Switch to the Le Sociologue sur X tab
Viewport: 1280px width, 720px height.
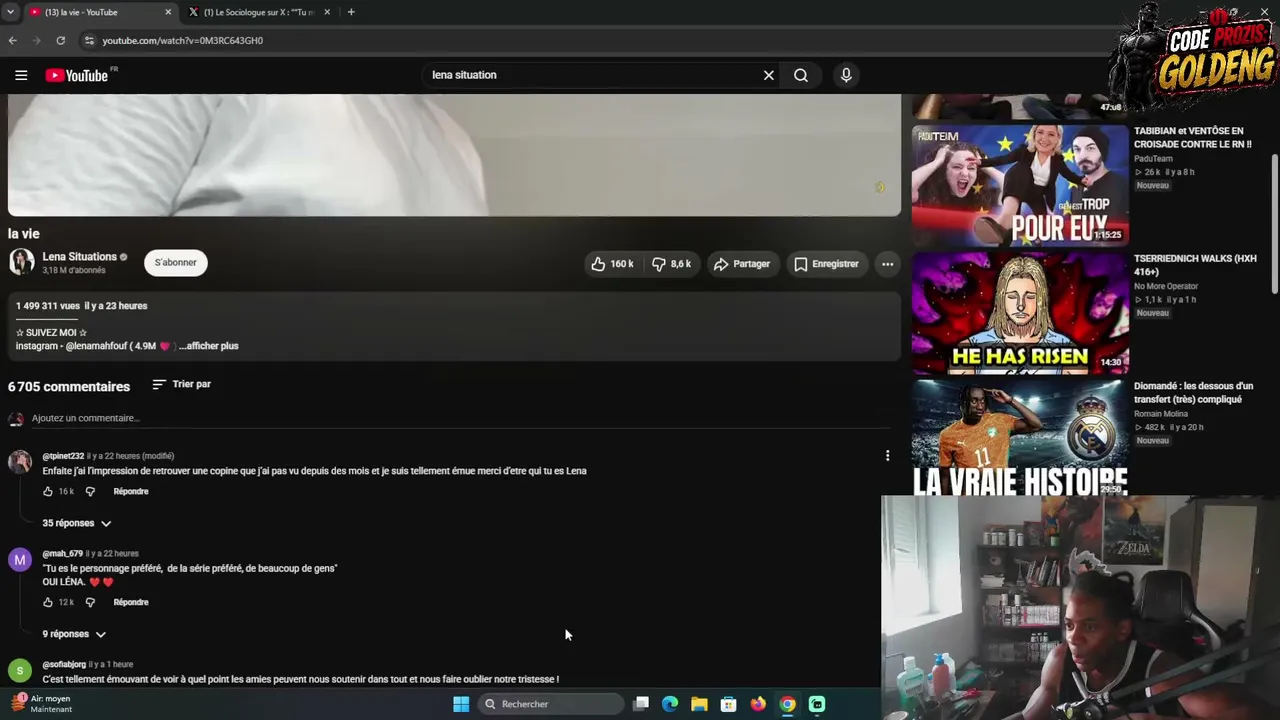coord(260,12)
